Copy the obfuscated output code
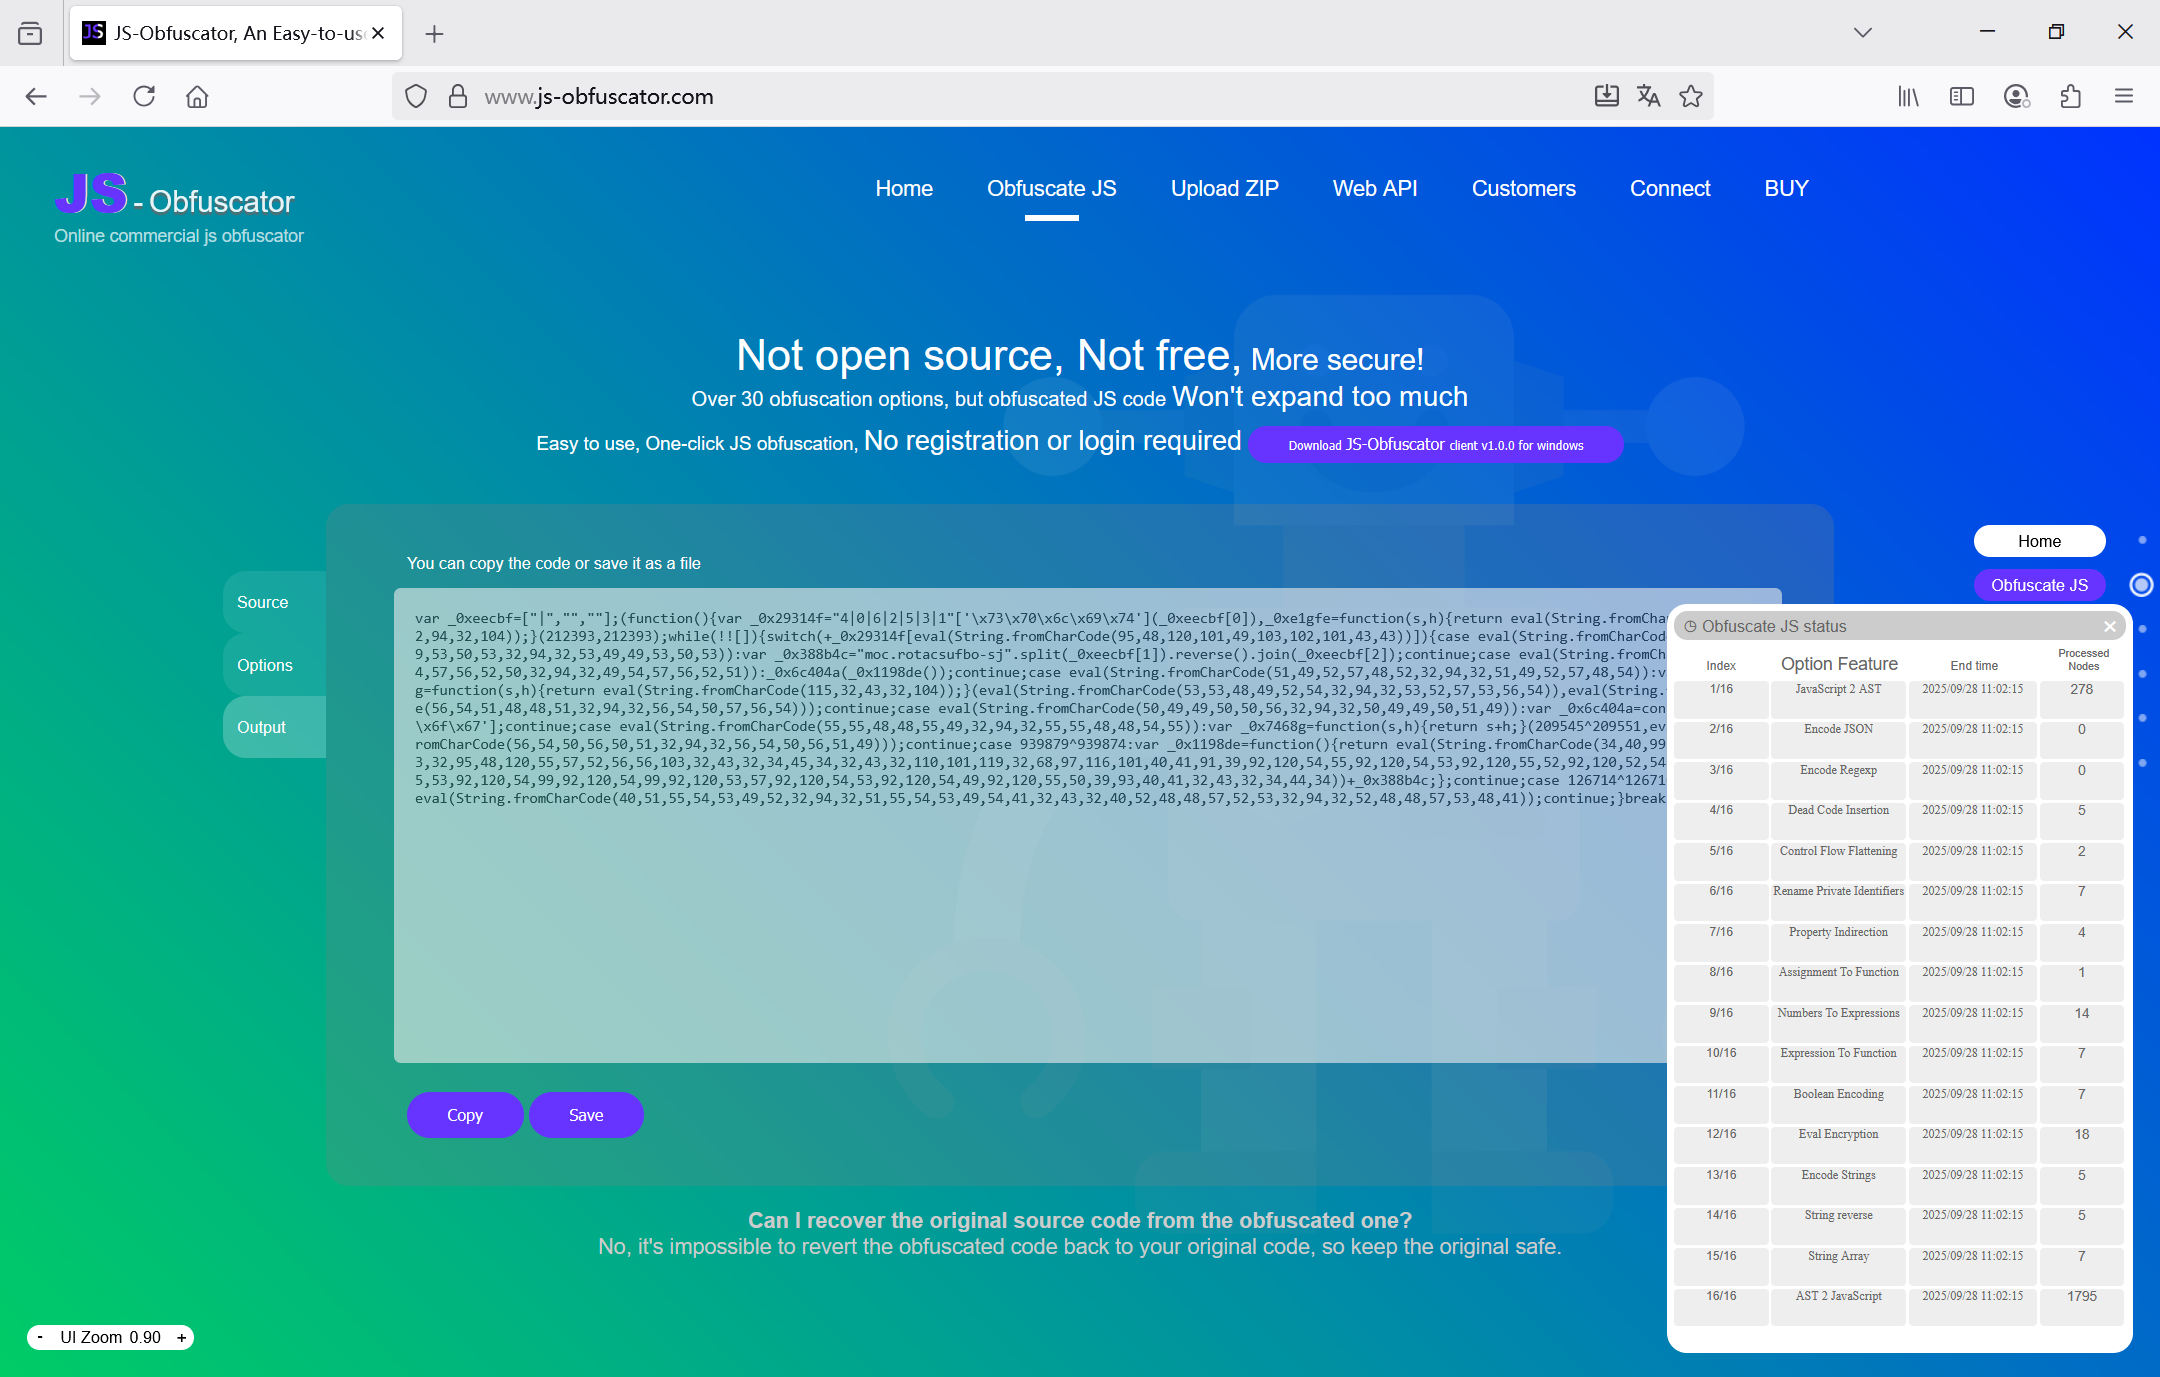This screenshot has height=1377, width=2160. coord(464,1115)
